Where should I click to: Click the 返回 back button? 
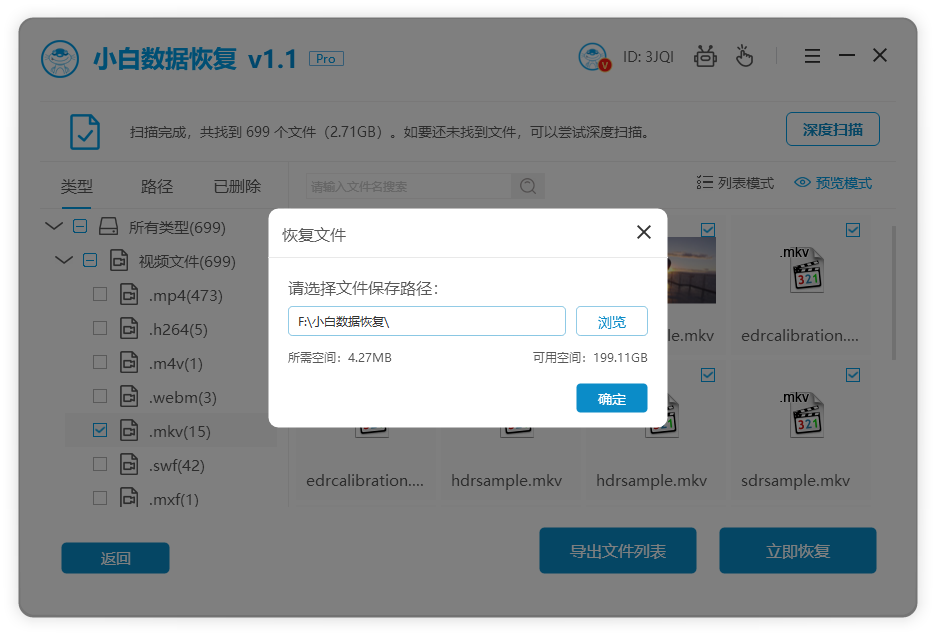point(115,558)
